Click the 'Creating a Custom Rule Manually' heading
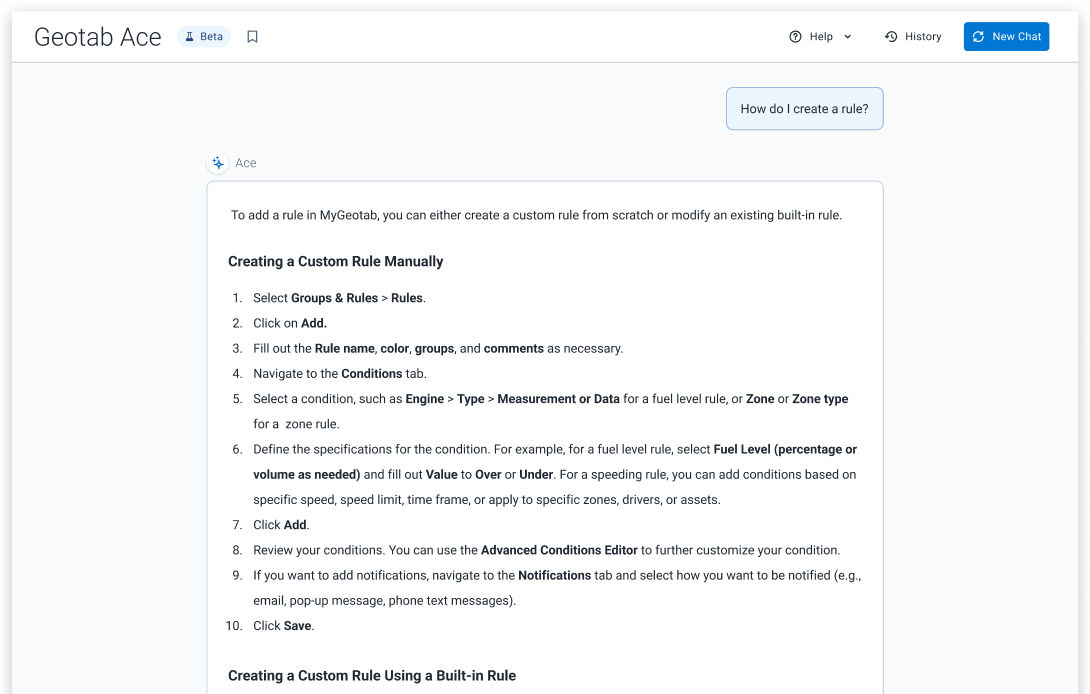Screen dimensions: 1090x694 coord(336,261)
